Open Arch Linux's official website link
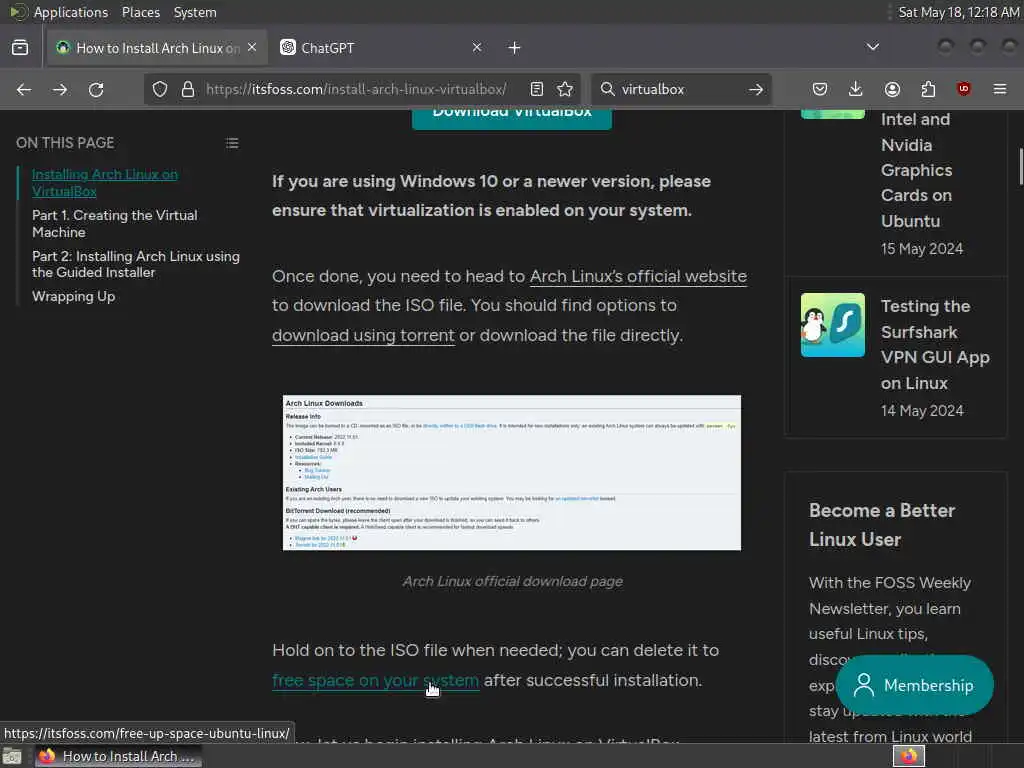 tap(638, 276)
